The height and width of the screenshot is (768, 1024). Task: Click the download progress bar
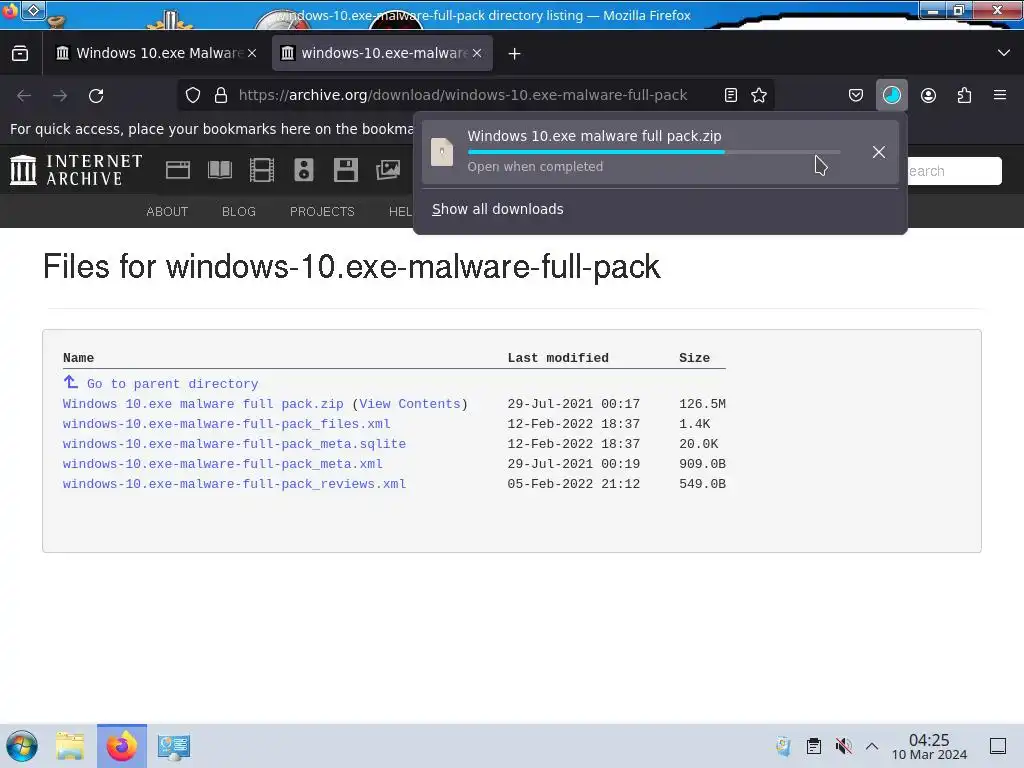coord(654,152)
